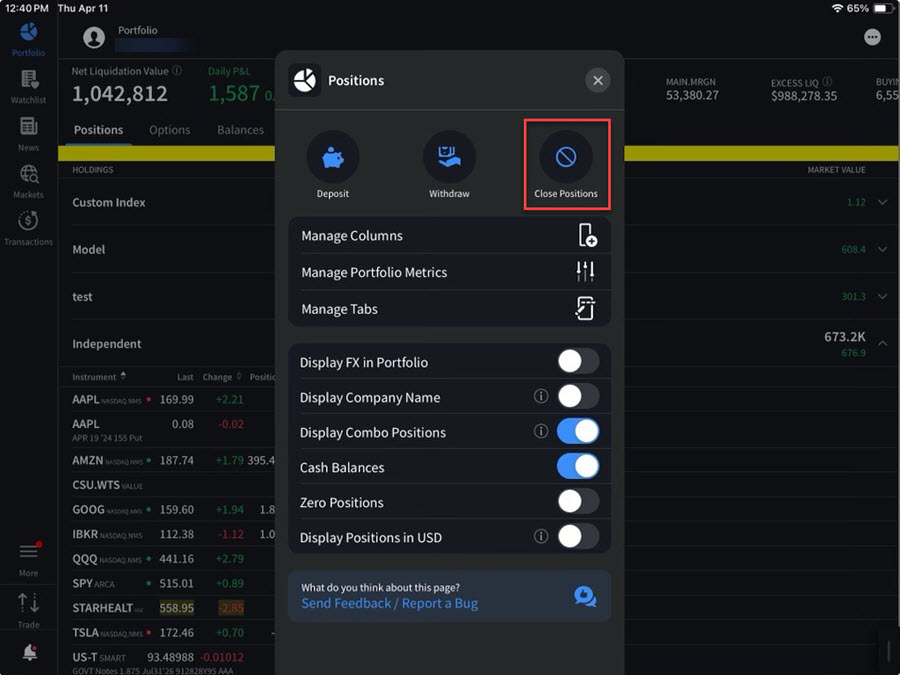Switch to the Balances tab
The width and height of the screenshot is (900, 675).
click(240, 130)
